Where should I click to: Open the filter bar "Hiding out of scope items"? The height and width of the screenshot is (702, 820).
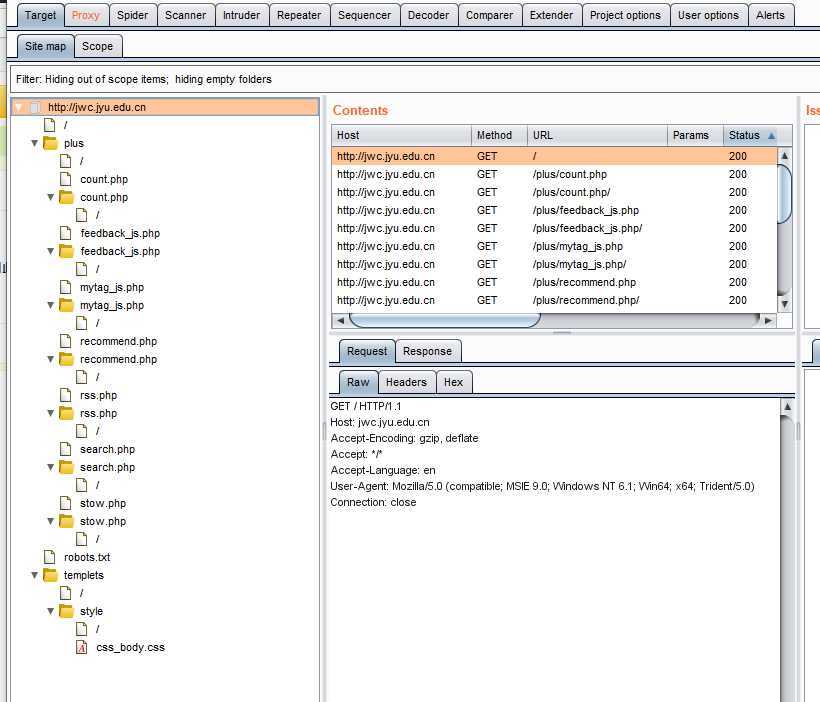(x=415, y=79)
